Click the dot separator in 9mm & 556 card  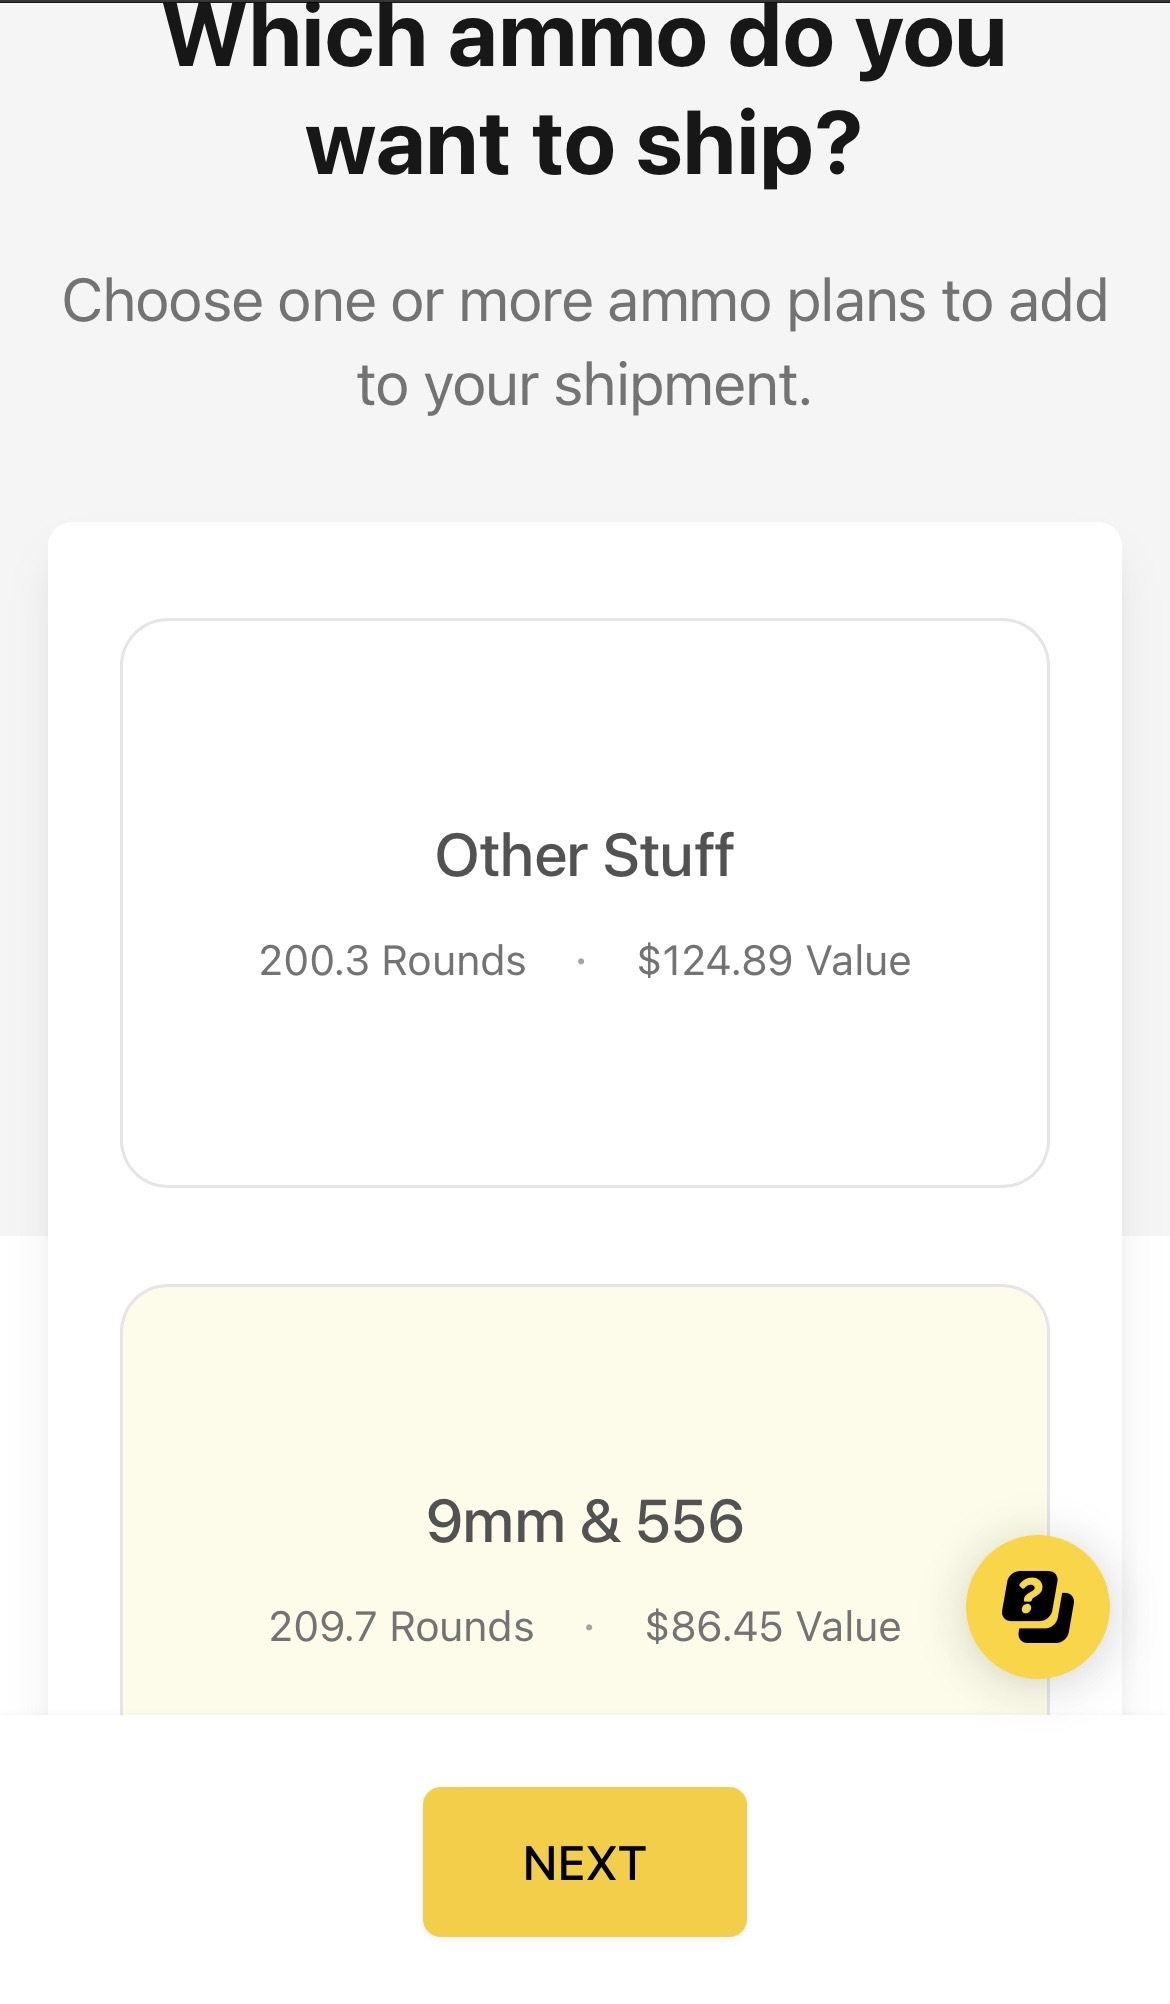click(x=589, y=1628)
